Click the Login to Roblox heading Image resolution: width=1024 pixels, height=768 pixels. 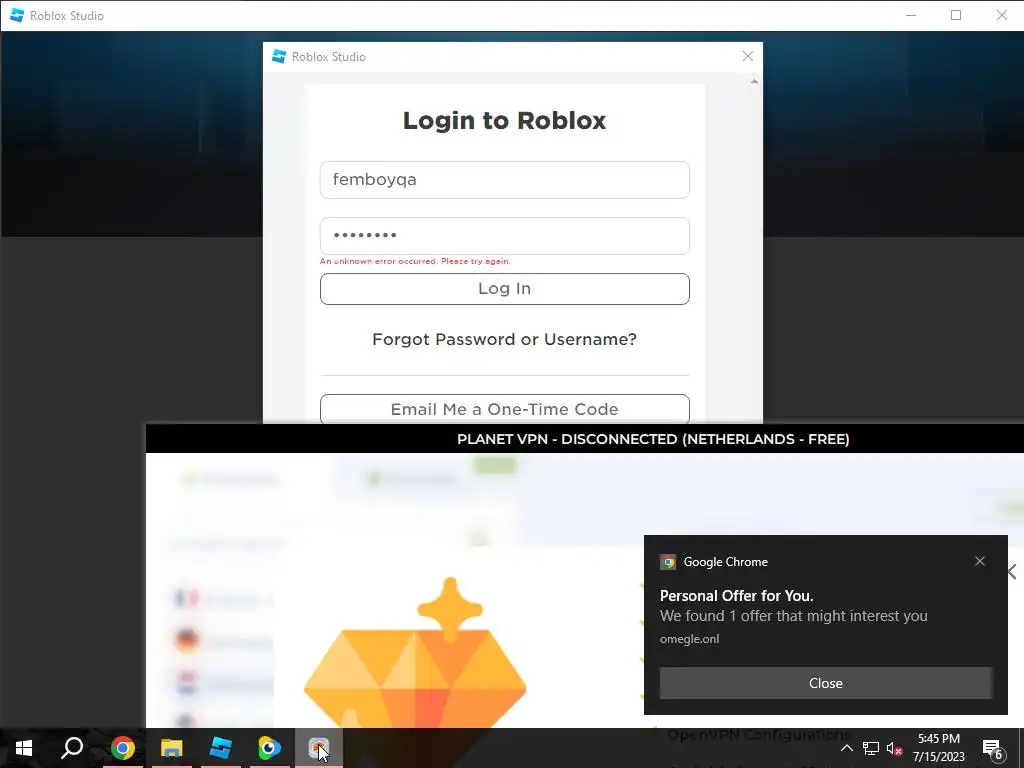point(504,121)
